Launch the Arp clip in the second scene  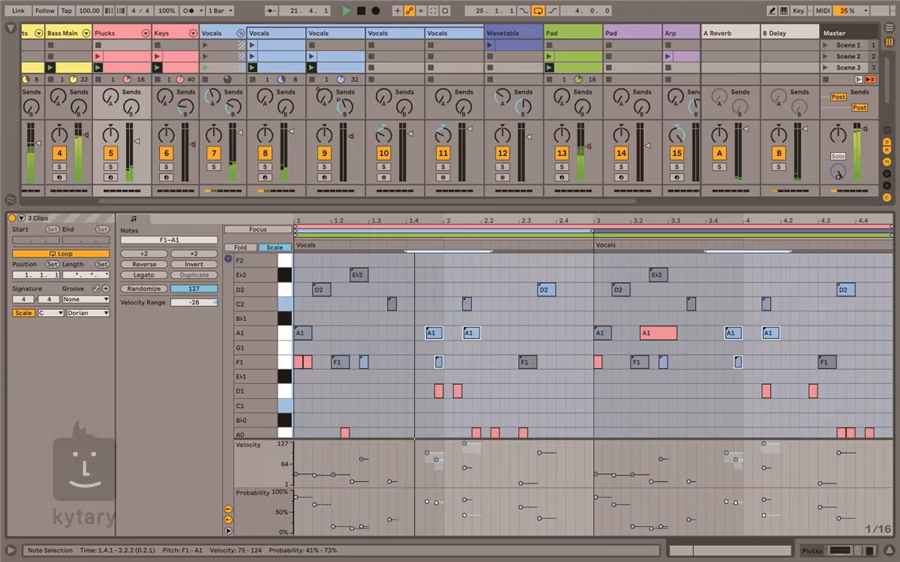[669, 57]
